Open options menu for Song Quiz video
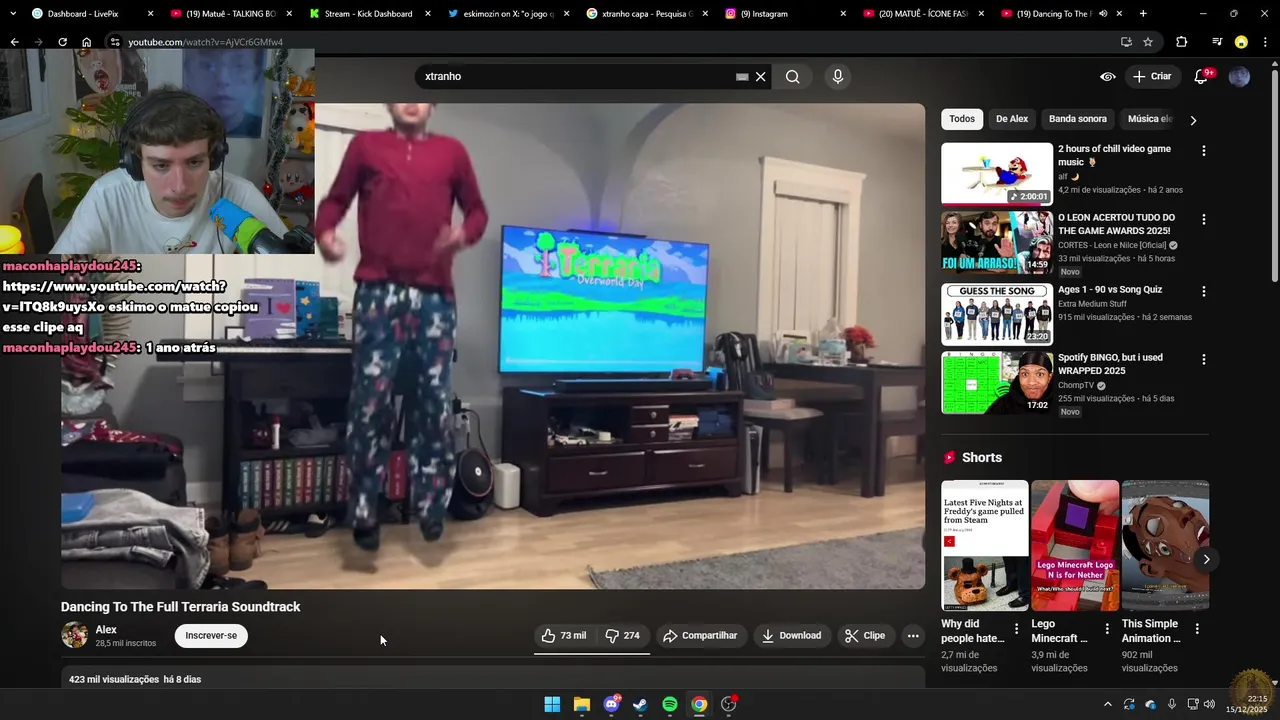 coord(1203,292)
